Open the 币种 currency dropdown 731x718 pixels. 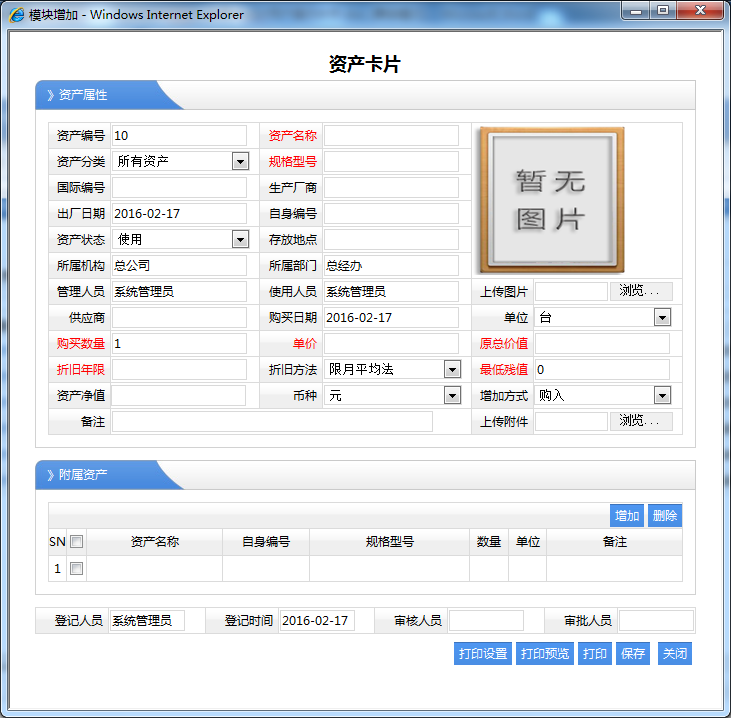tap(452, 396)
